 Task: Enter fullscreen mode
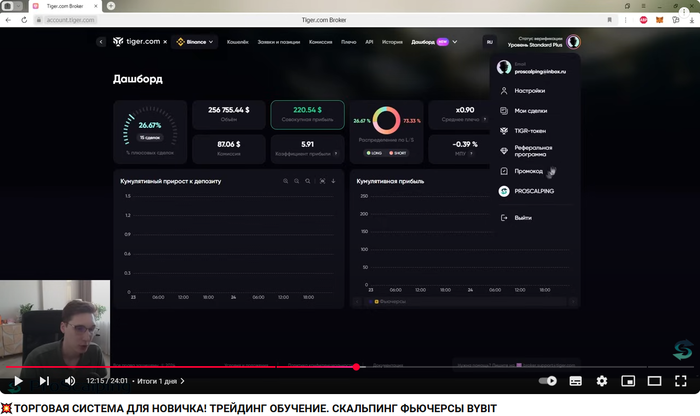681,381
